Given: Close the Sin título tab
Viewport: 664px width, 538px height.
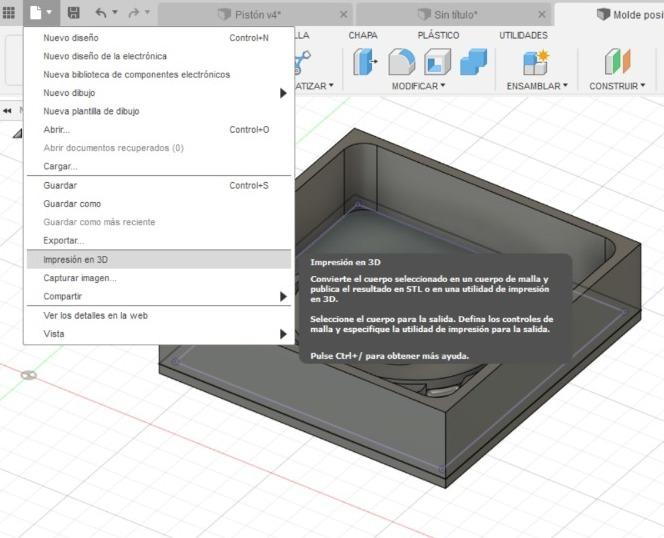Looking at the screenshot, I should pos(542,14).
